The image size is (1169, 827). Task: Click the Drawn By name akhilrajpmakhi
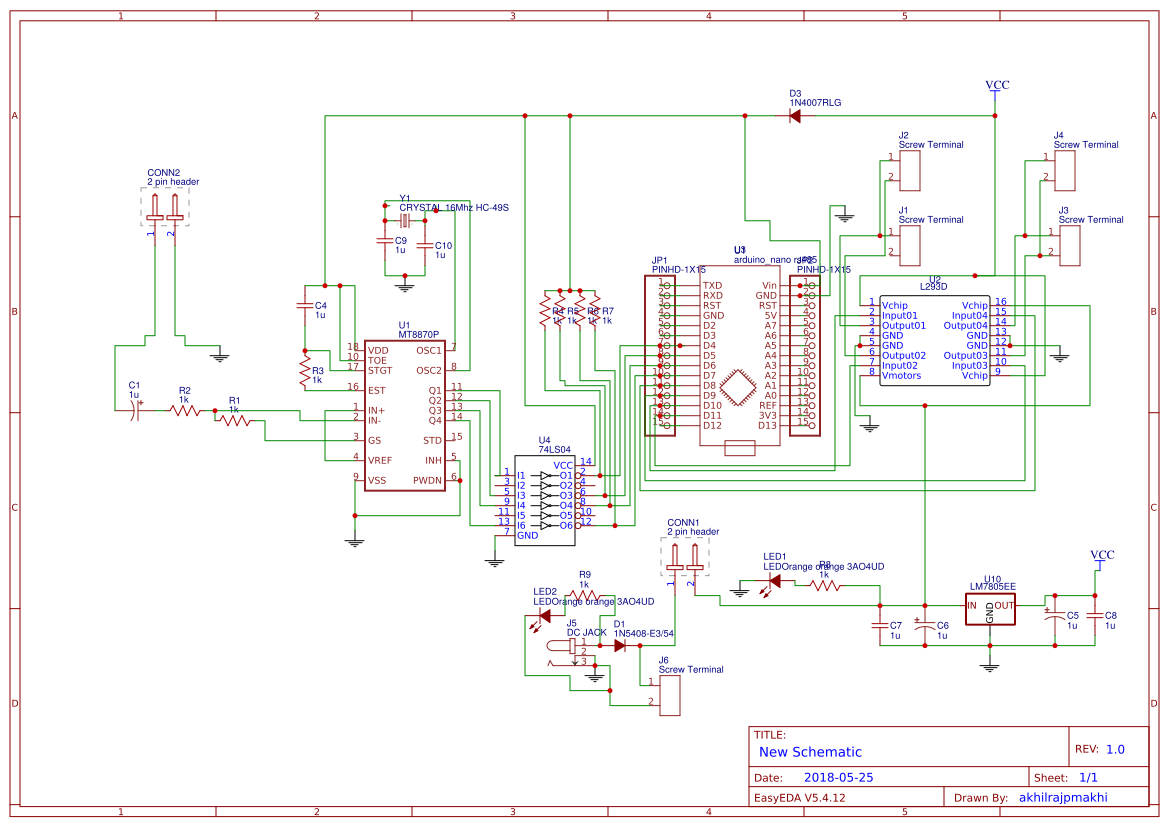pos(1063,796)
